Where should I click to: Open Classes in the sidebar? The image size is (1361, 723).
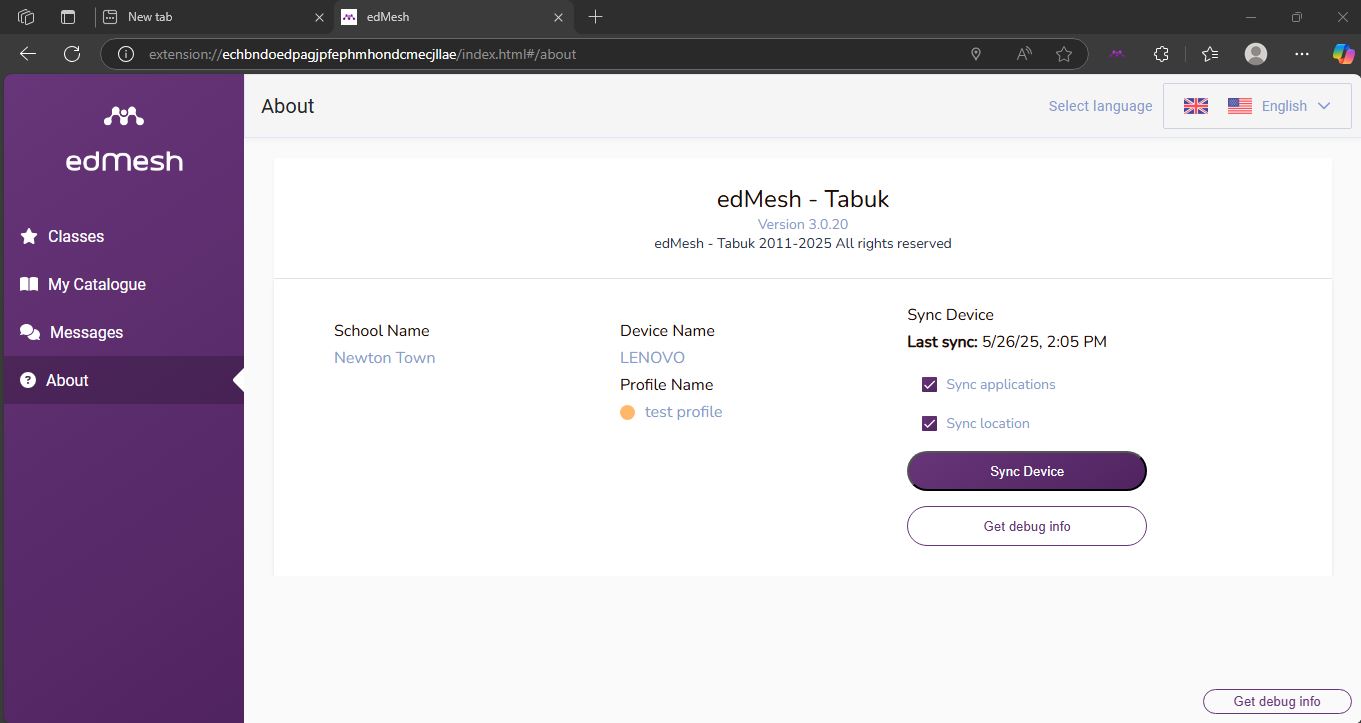pyautogui.click(x=124, y=236)
